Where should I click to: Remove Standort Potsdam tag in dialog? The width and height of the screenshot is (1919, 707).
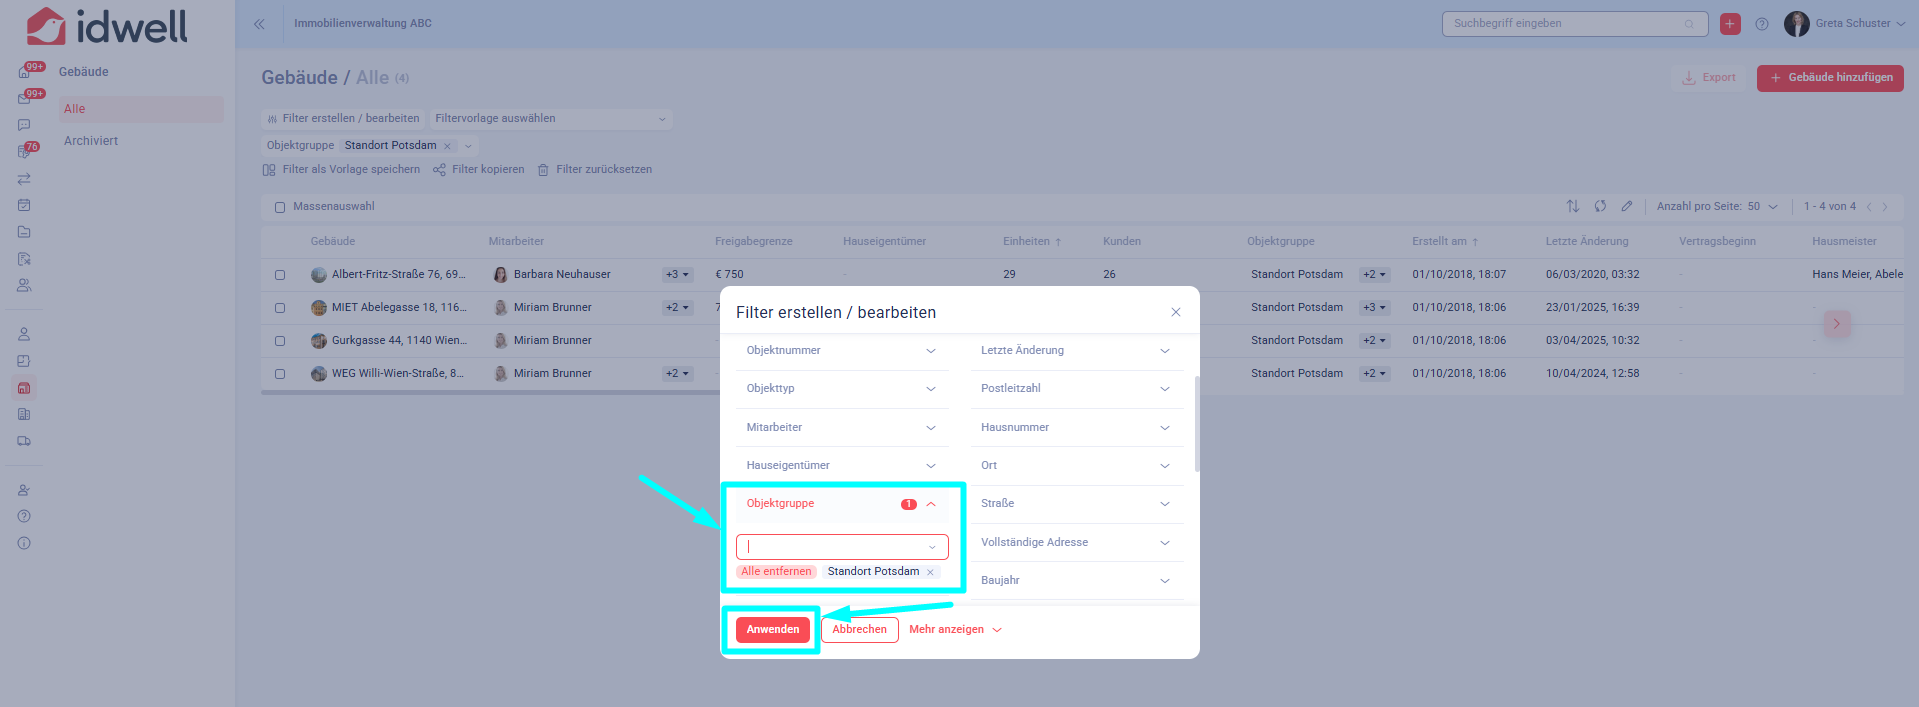[930, 572]
